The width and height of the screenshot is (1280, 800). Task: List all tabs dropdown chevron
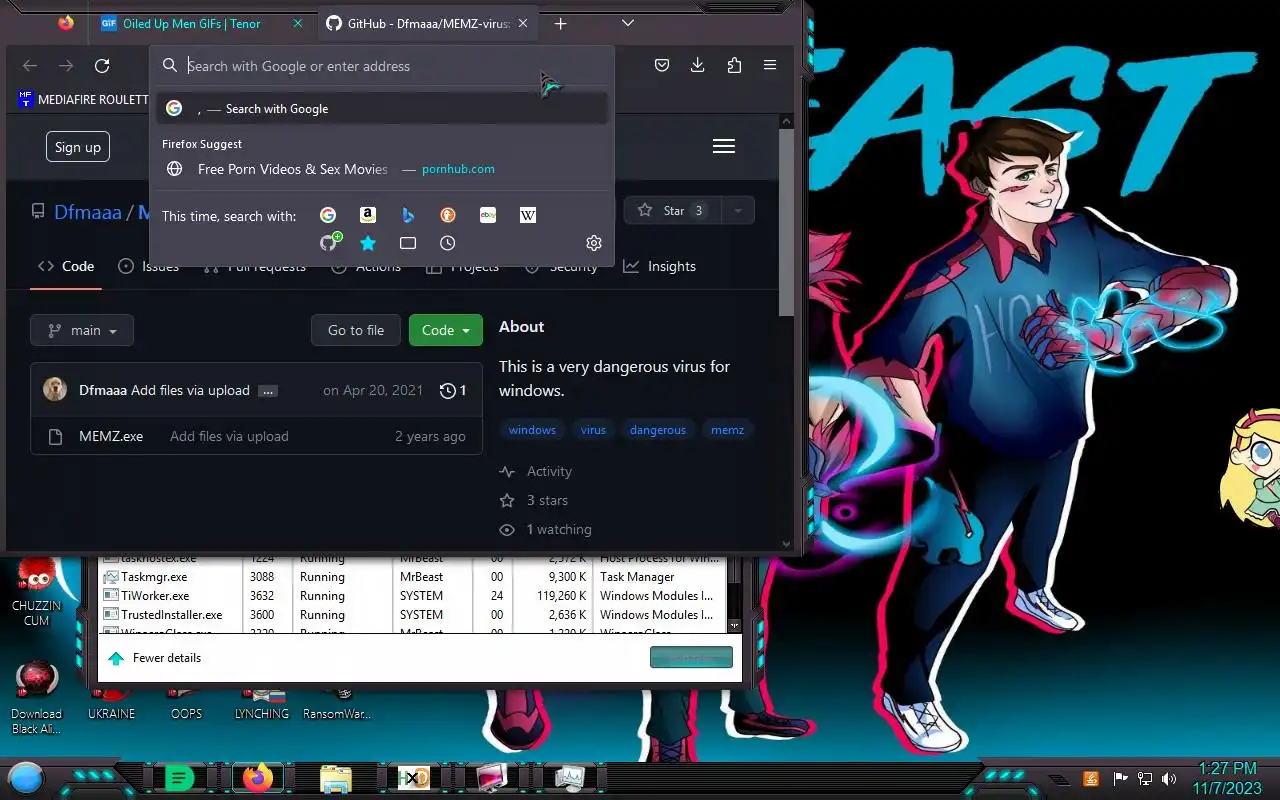click(628, 23)
